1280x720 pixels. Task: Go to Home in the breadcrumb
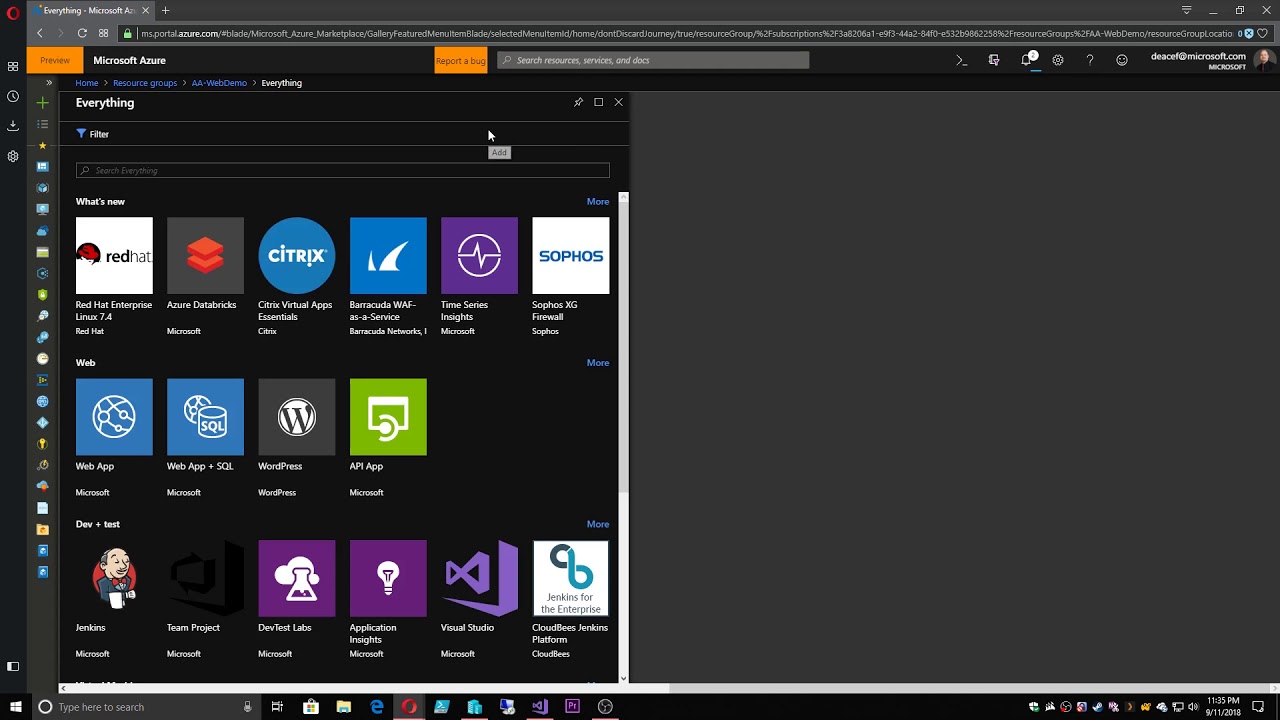coord(87,83)
